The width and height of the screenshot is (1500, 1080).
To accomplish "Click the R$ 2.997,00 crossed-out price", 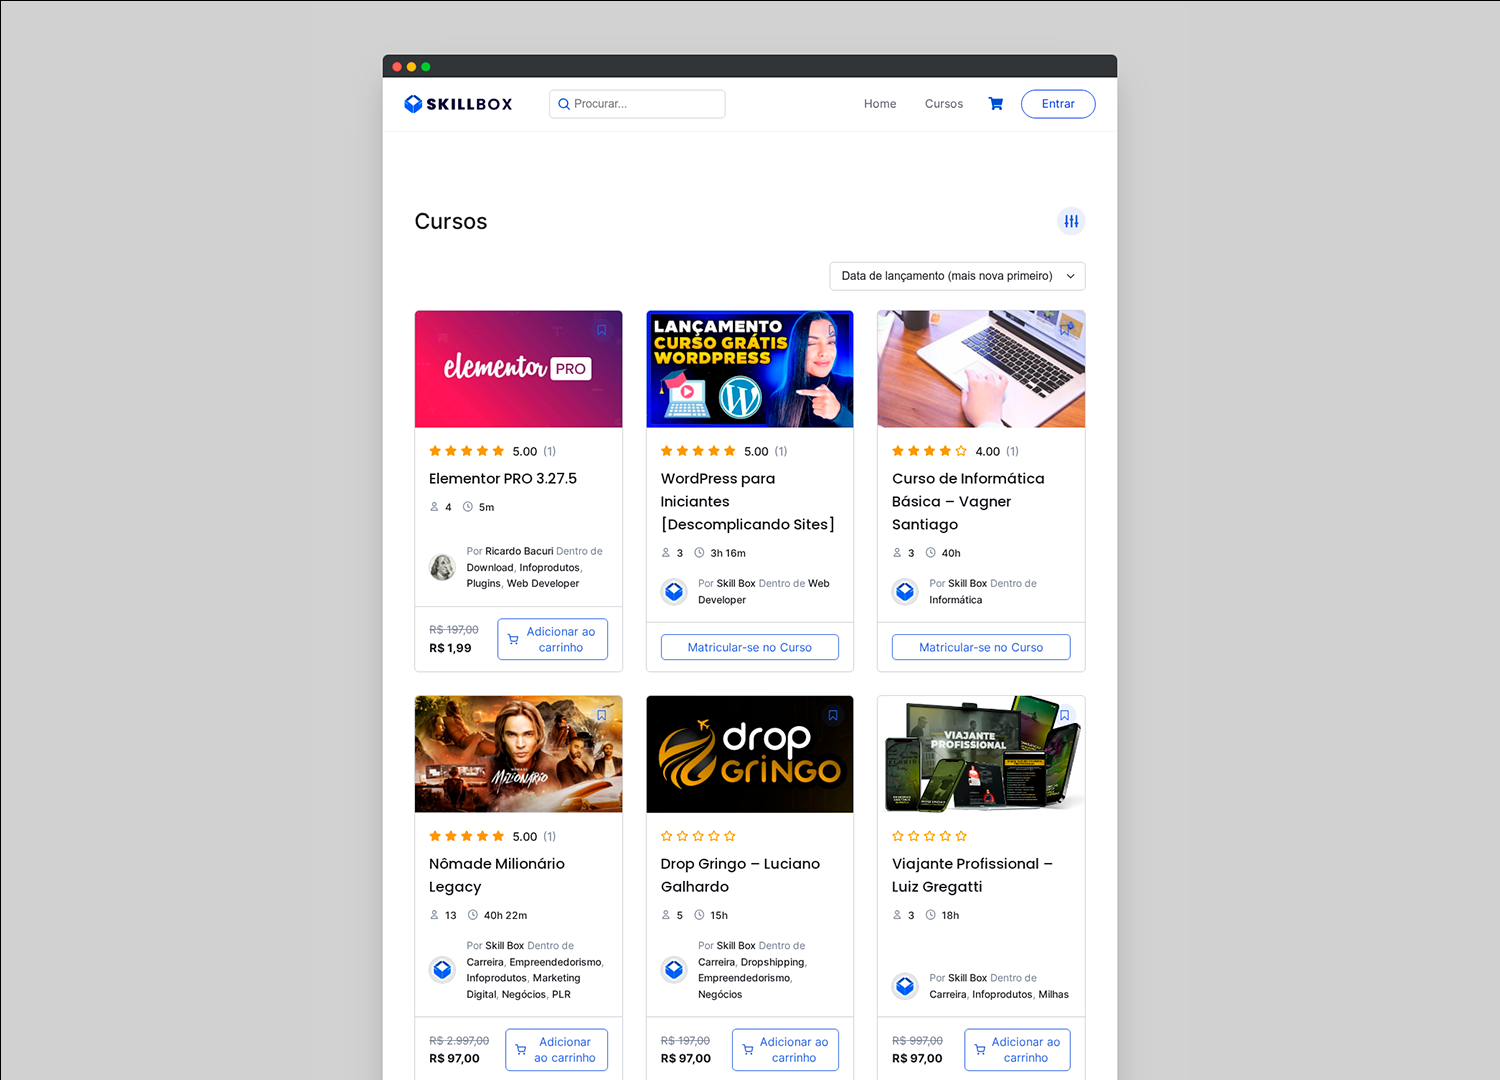I will (x=459, y=1041).
